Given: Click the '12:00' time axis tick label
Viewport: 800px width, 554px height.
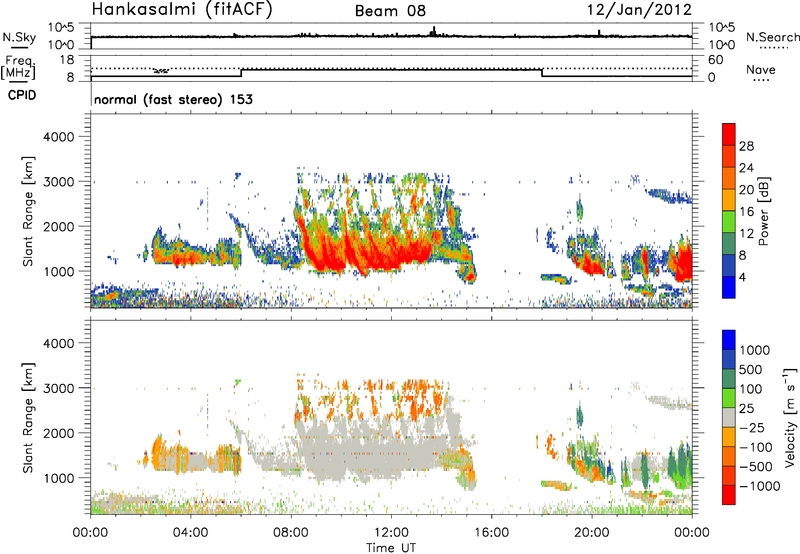Looking at the screenshot, I should (391, 533).
